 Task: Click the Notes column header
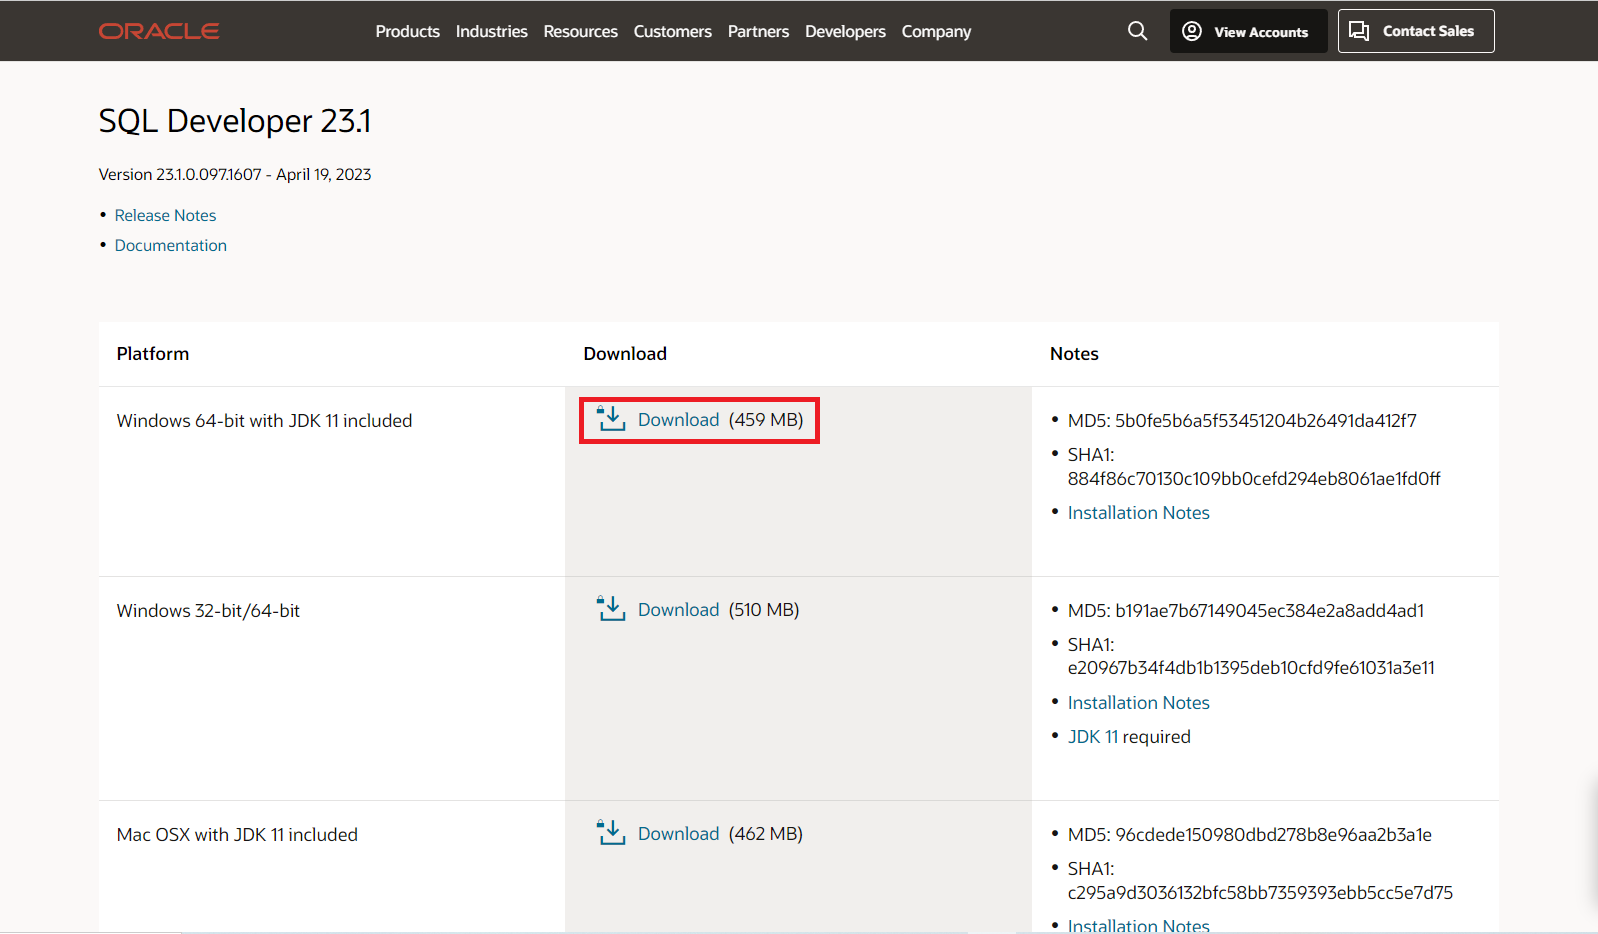[x=1074, y=353]
